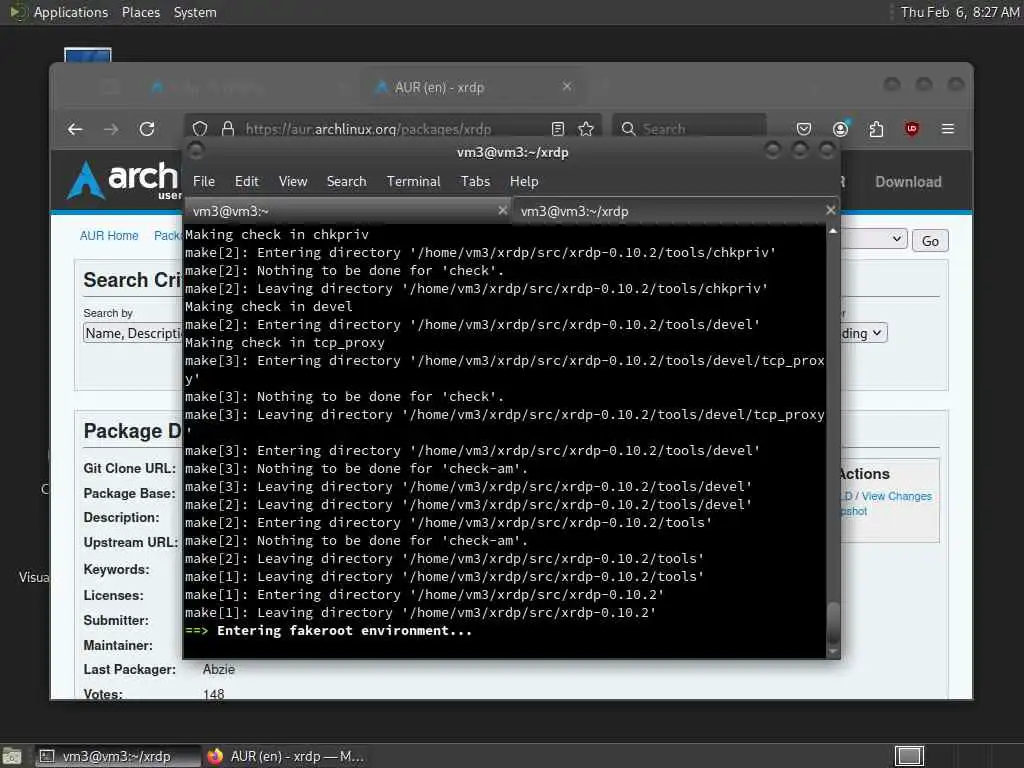
Task: Close the AUR (en) - xrdp browser tab
Action: point(567,86)
